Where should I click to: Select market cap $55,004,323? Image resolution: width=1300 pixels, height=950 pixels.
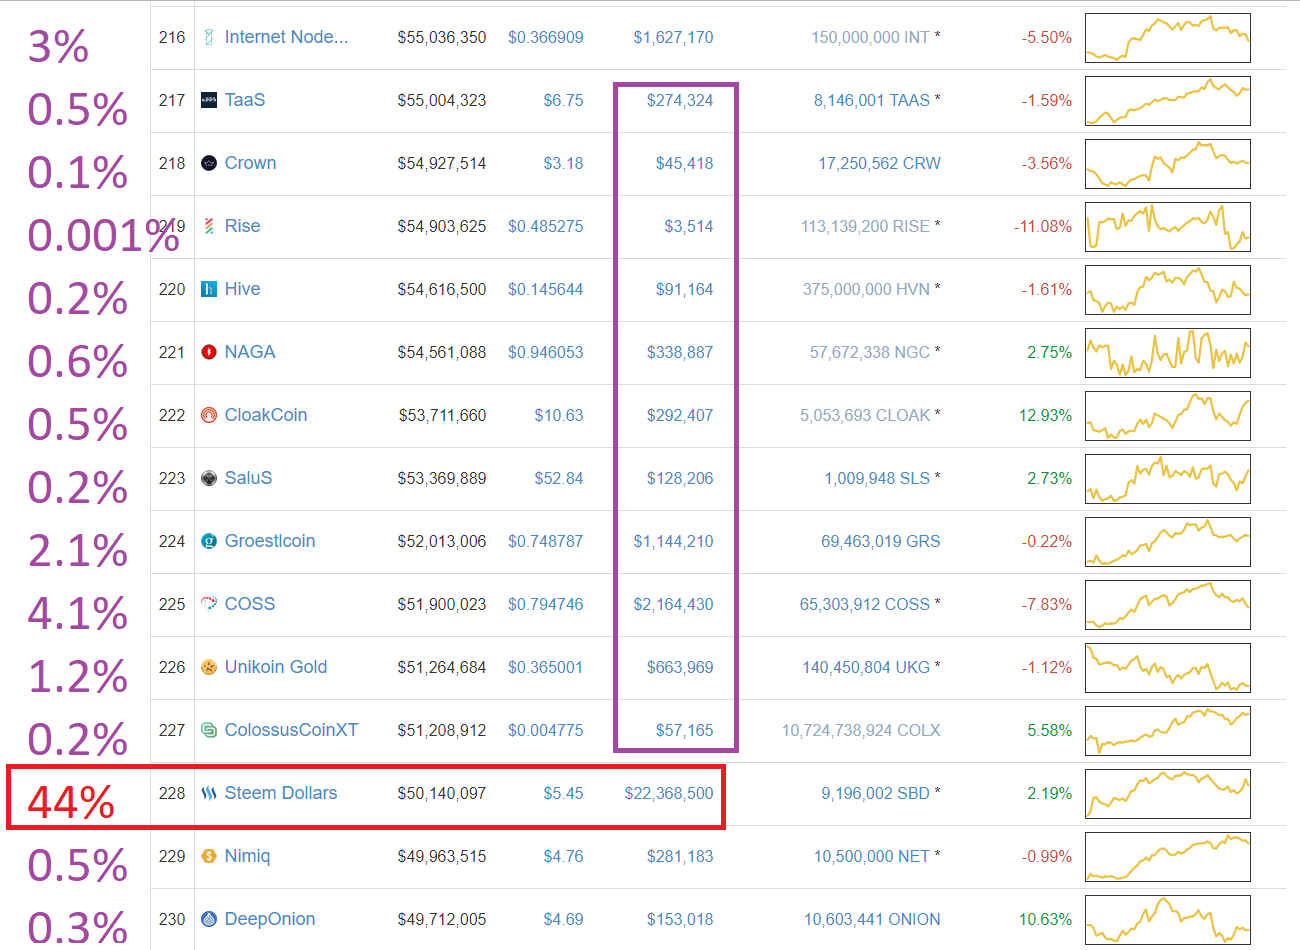click(442, 100)
